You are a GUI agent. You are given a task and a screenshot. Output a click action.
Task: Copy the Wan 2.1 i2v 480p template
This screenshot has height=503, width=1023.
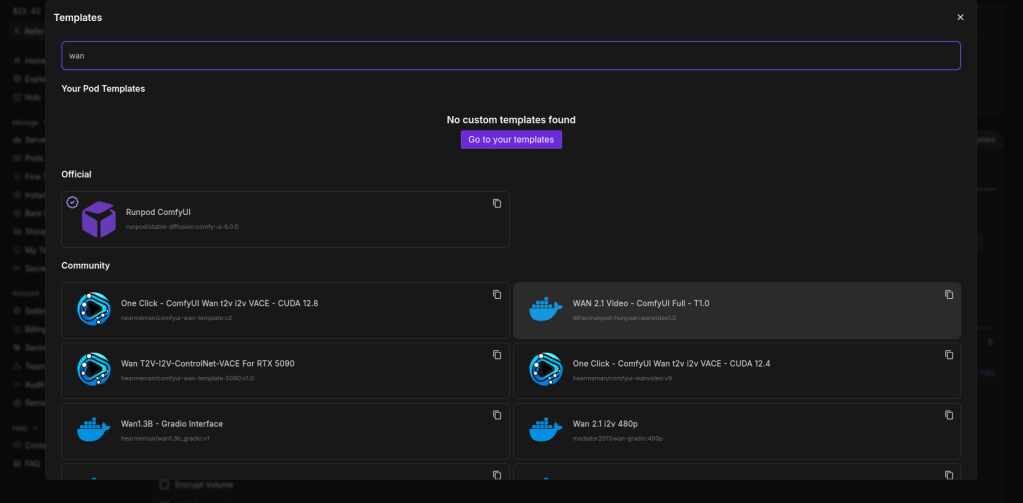(x=949, y=415)
